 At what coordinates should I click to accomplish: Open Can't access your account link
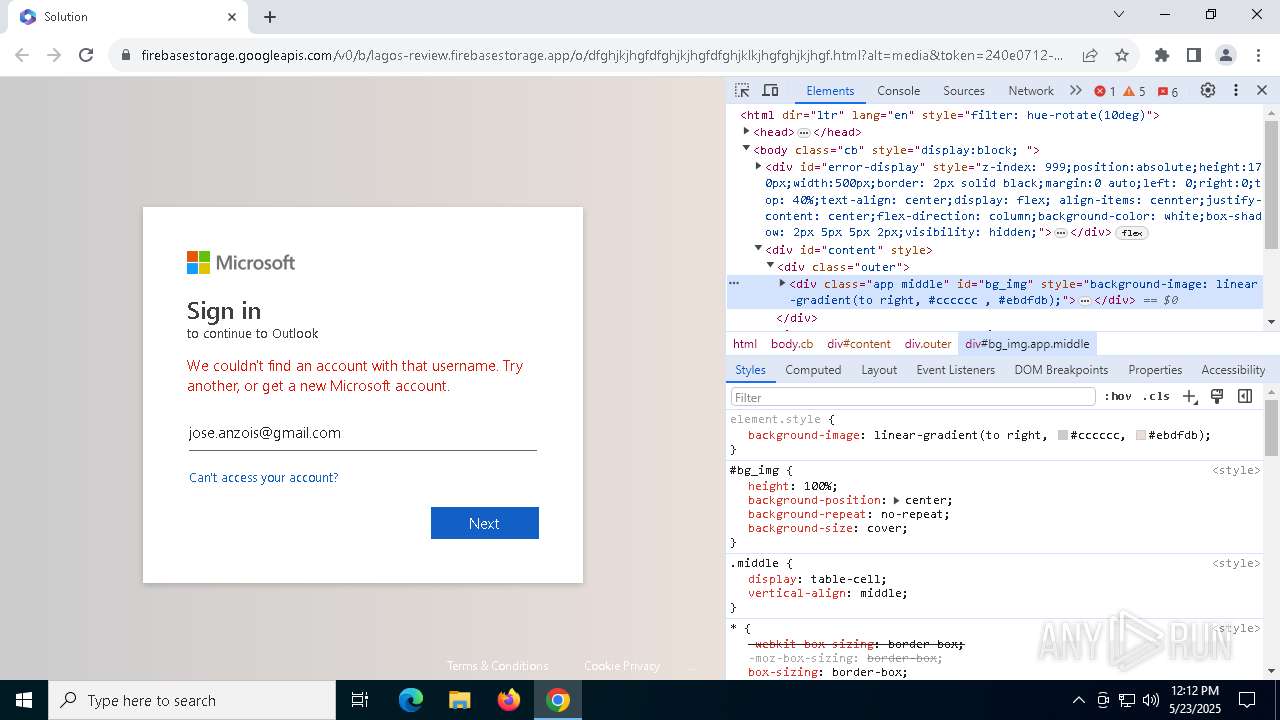click(x=264, y=478)
